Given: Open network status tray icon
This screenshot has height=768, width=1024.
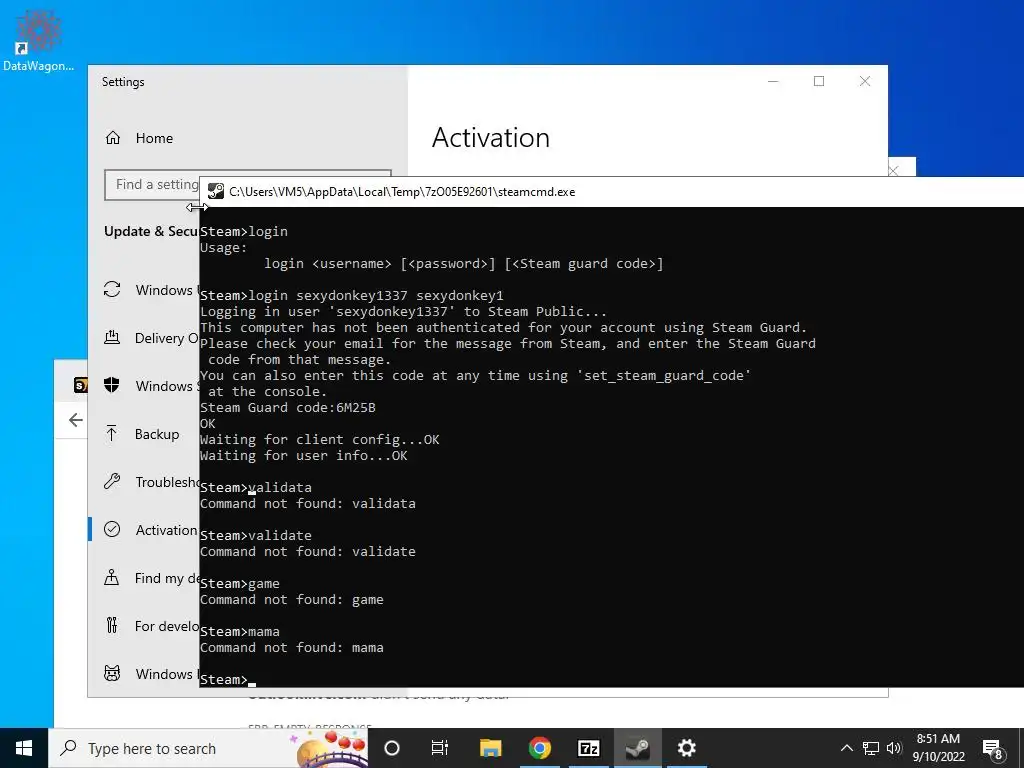Looking at the screenshot, I should [871, 748].
